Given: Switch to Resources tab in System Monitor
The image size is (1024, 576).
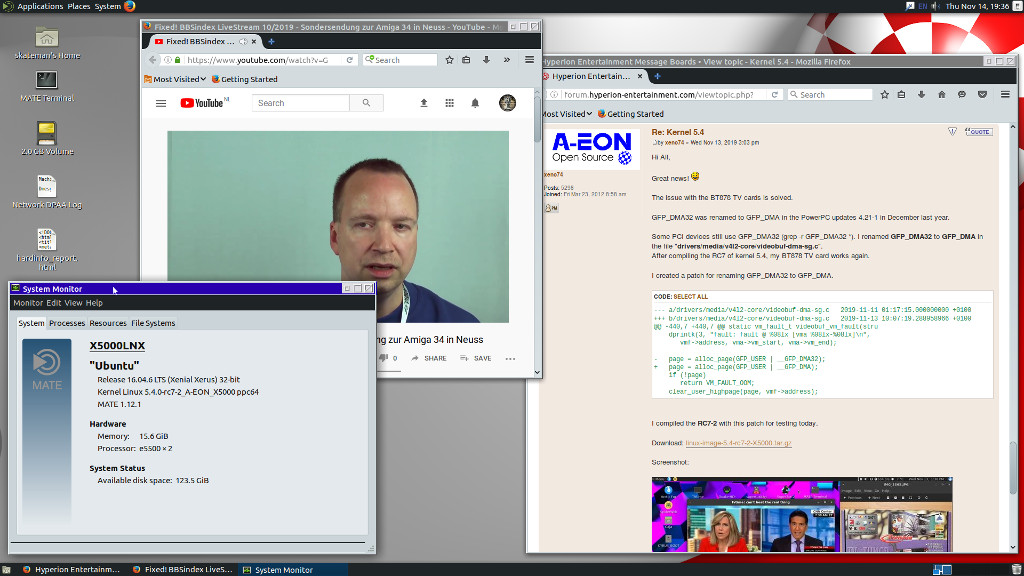Looking at the screenshot, I should [x=108, y=323].
